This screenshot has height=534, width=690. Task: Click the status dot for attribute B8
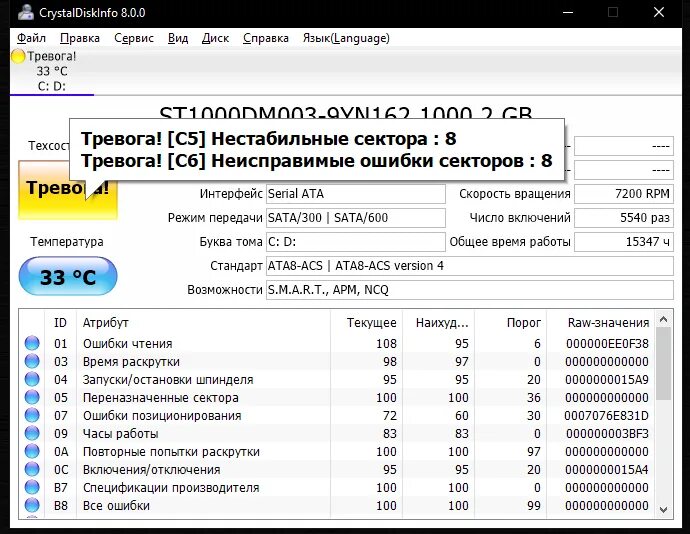click(x=32, y=505)
